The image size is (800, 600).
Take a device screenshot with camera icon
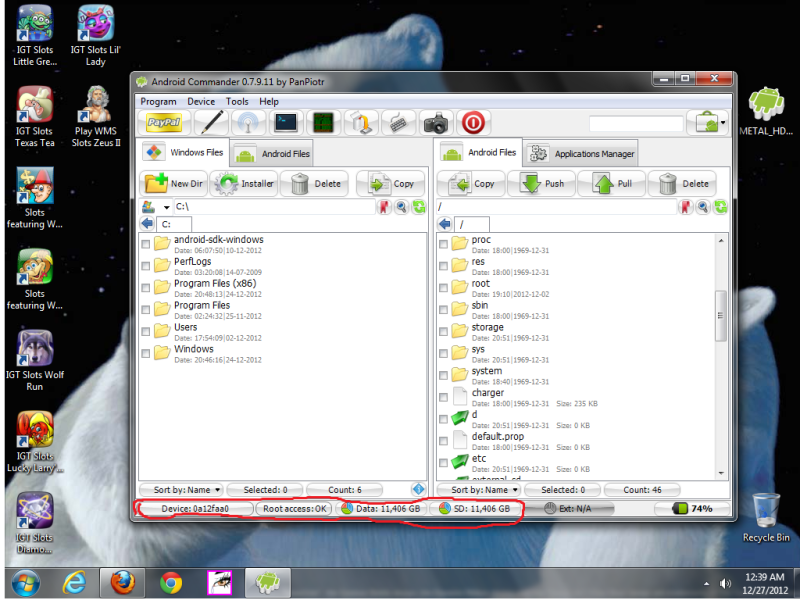436,122
